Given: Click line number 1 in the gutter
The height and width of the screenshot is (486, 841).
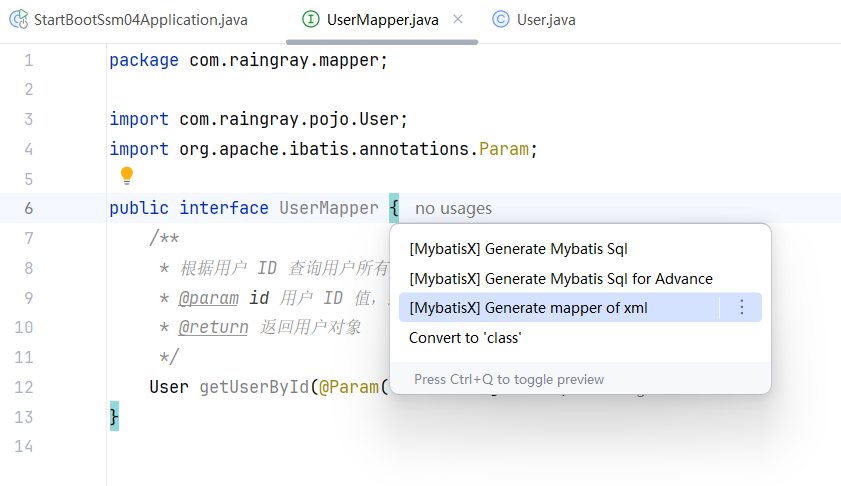Looking at the screenshot, I should click(28, 60).
